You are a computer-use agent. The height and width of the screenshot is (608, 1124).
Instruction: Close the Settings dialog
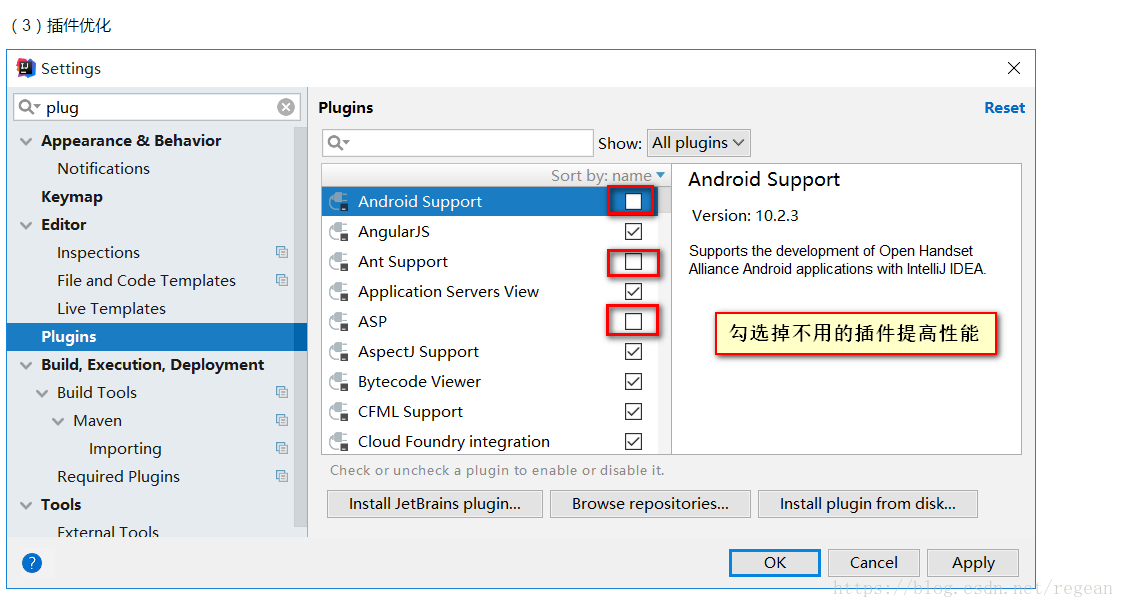(x=1014, y=68)
